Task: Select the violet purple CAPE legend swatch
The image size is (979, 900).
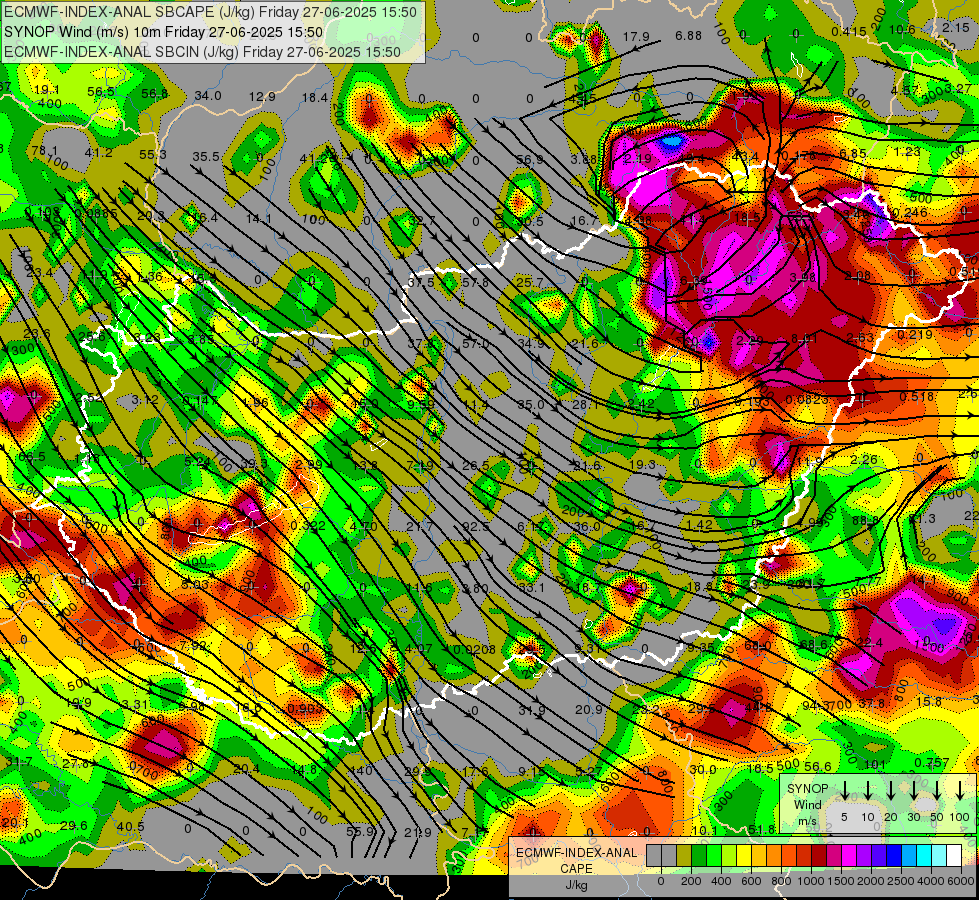Action: click(863, 856)
